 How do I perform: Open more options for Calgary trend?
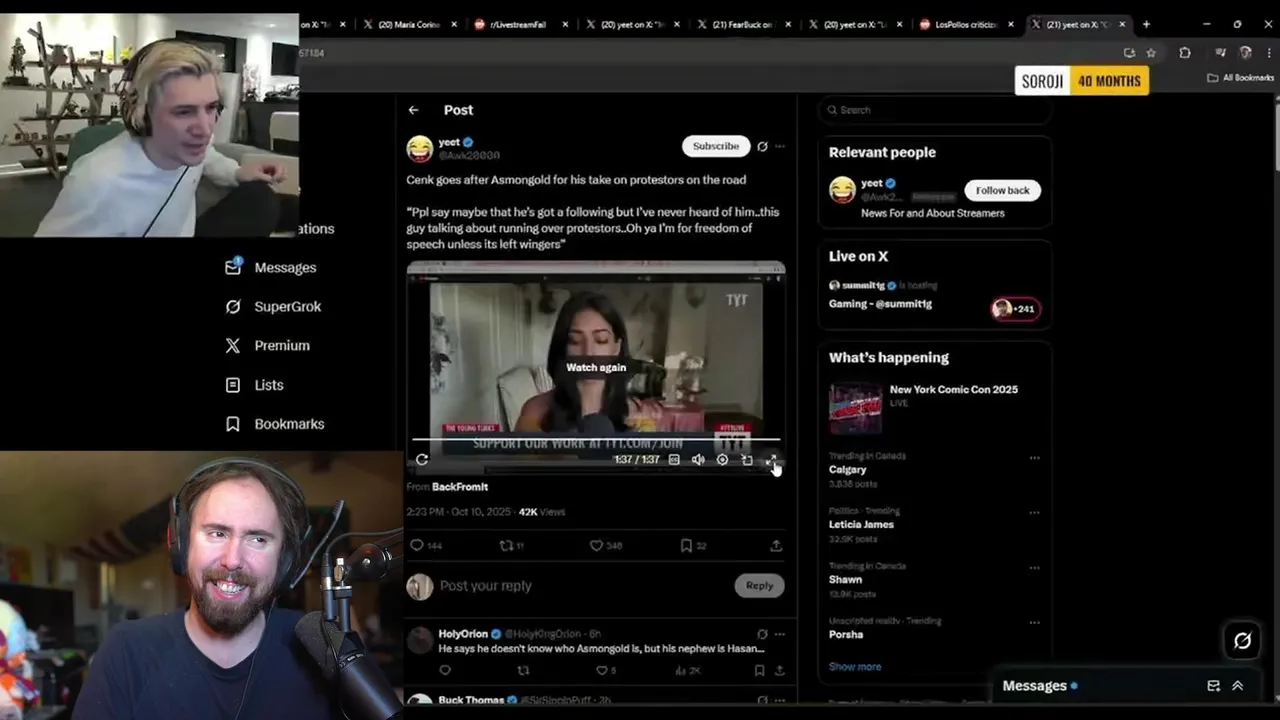tap(1034, 458)
